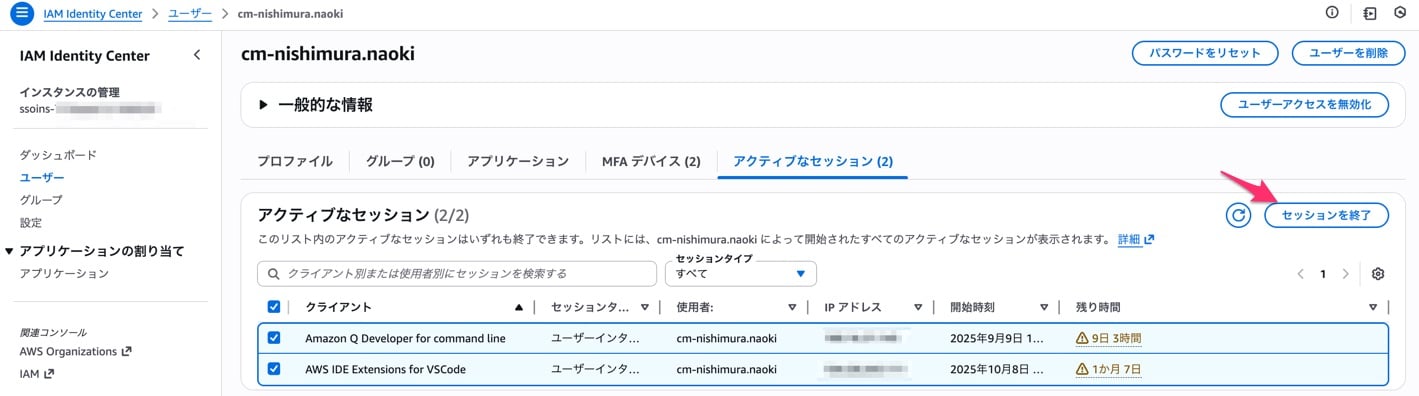The image size is (1419, 396).
Task: Toggle the select-all sessions checkbox
Action: [274, 307]
